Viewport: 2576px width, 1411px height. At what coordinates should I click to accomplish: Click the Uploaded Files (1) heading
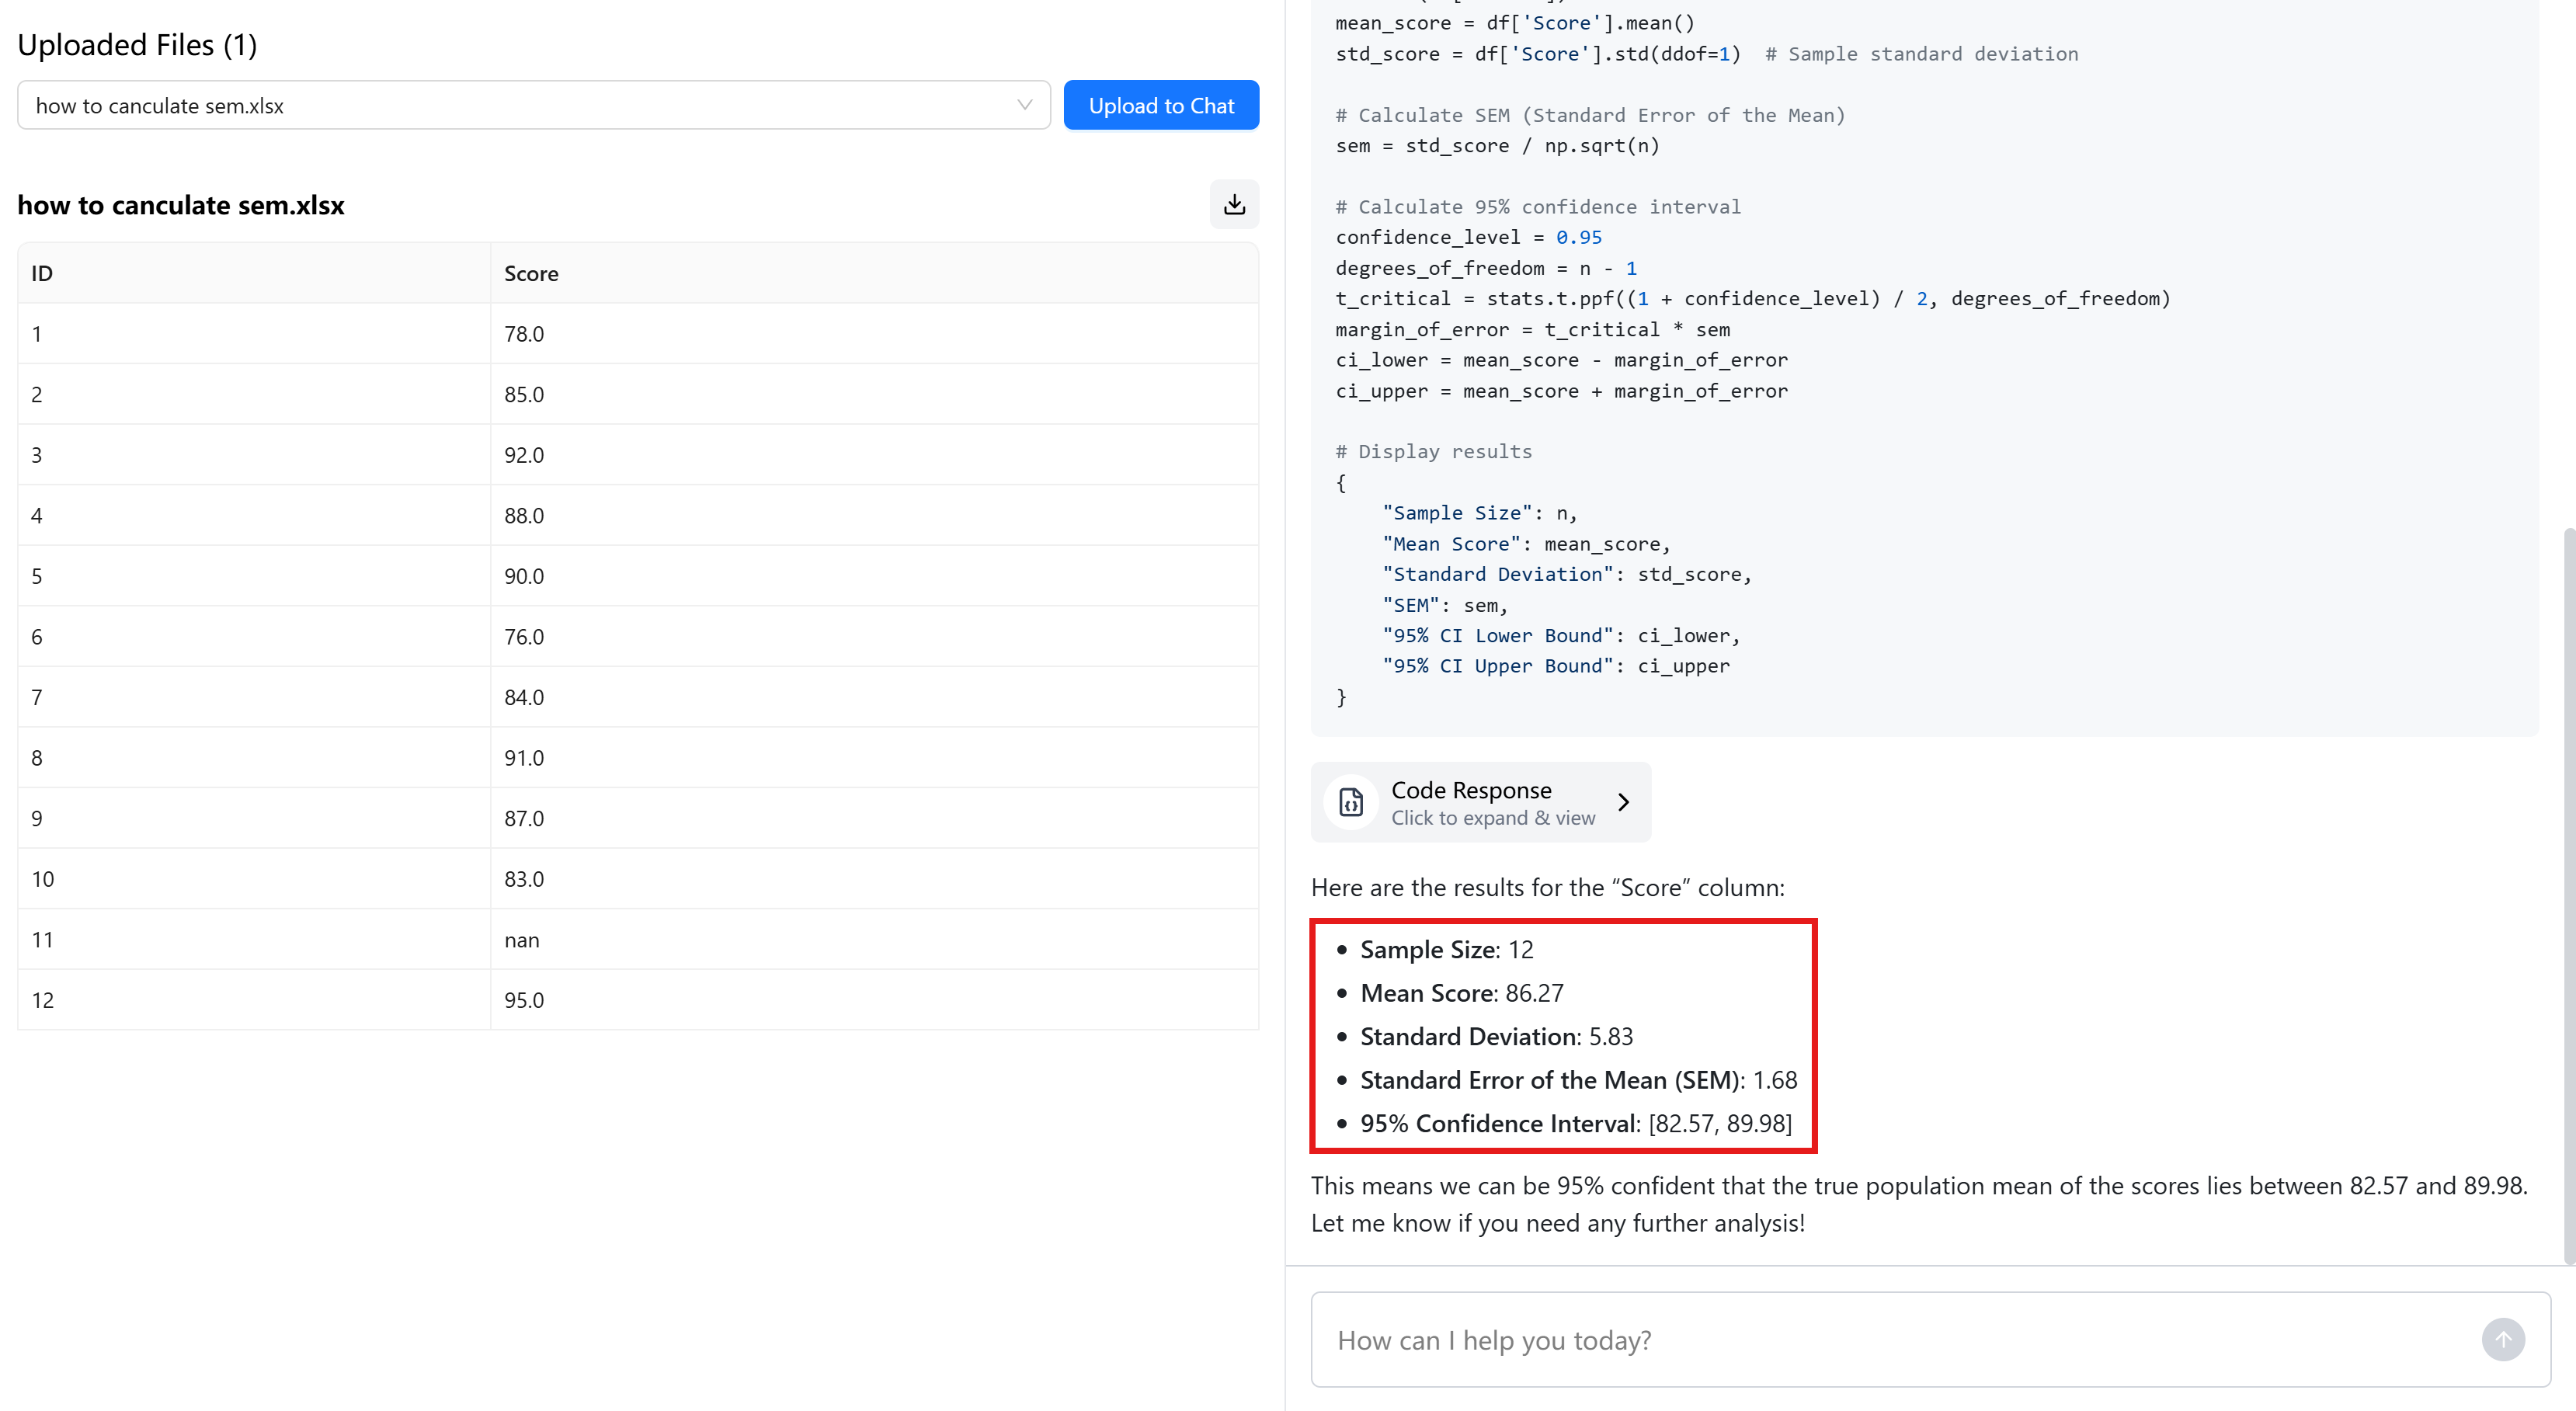(x=137, y=45)
